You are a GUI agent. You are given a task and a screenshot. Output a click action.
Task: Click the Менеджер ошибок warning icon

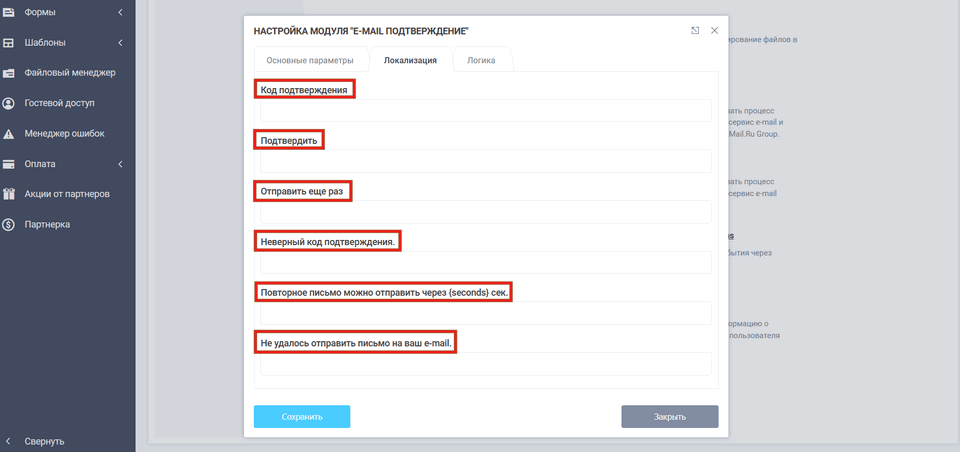click(x=9, y=134)
